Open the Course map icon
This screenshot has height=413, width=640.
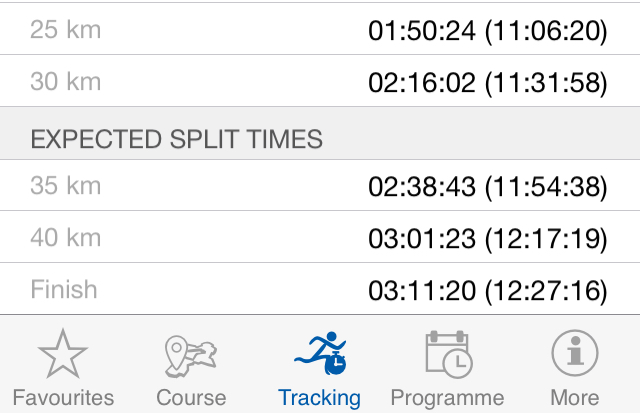(191, 354)
